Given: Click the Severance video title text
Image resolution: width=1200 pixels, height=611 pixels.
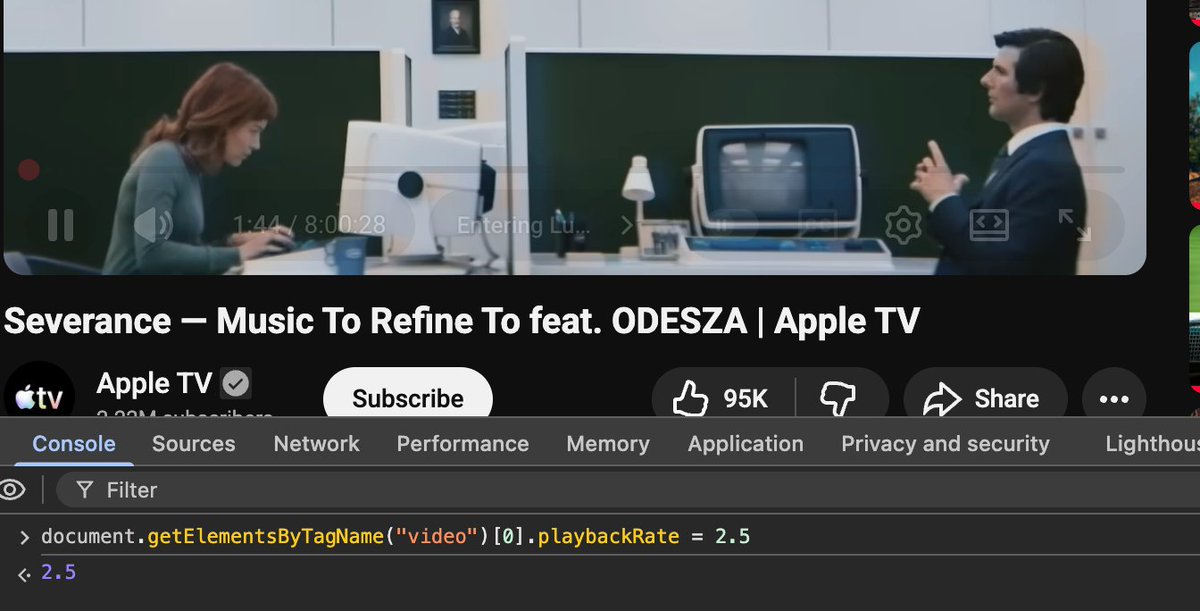Looking at the screenshot, I should pos(461,321).
